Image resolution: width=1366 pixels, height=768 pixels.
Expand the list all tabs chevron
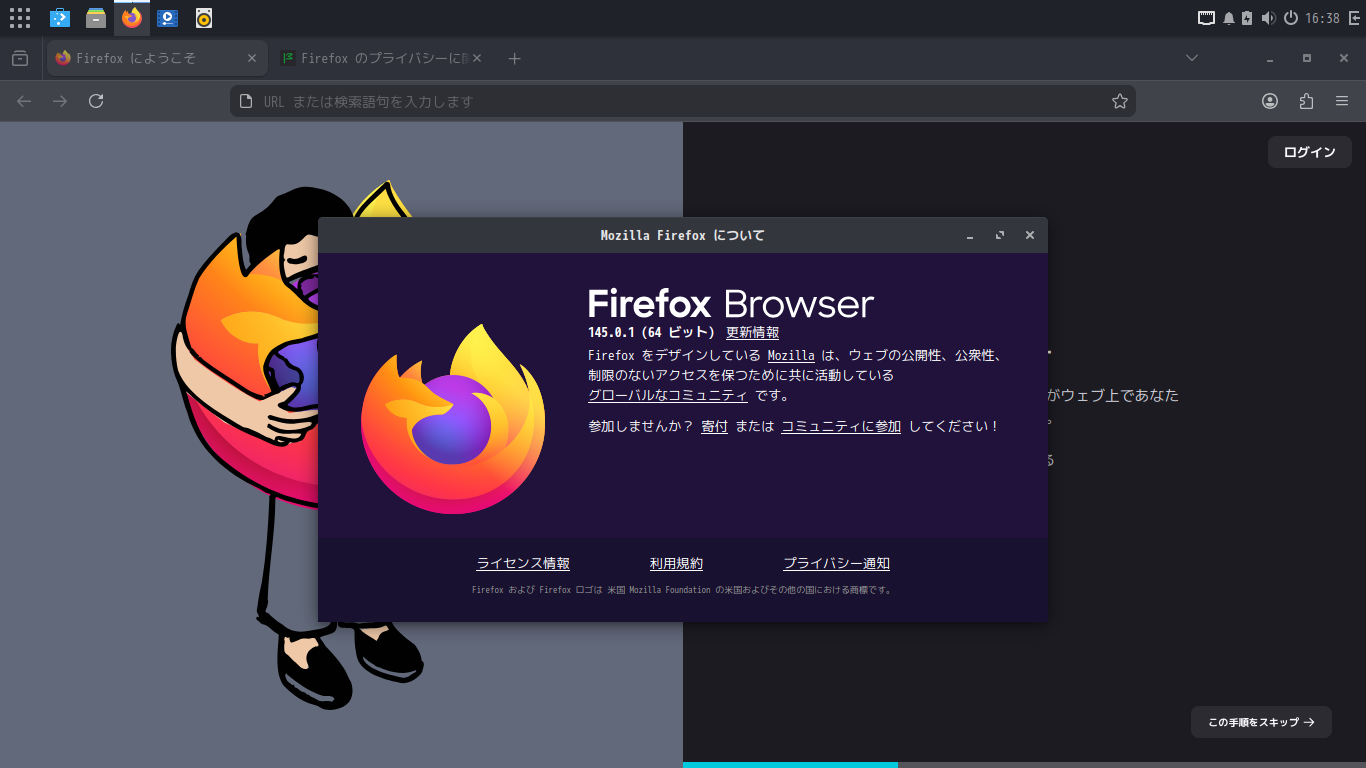tap(1192, 59)
